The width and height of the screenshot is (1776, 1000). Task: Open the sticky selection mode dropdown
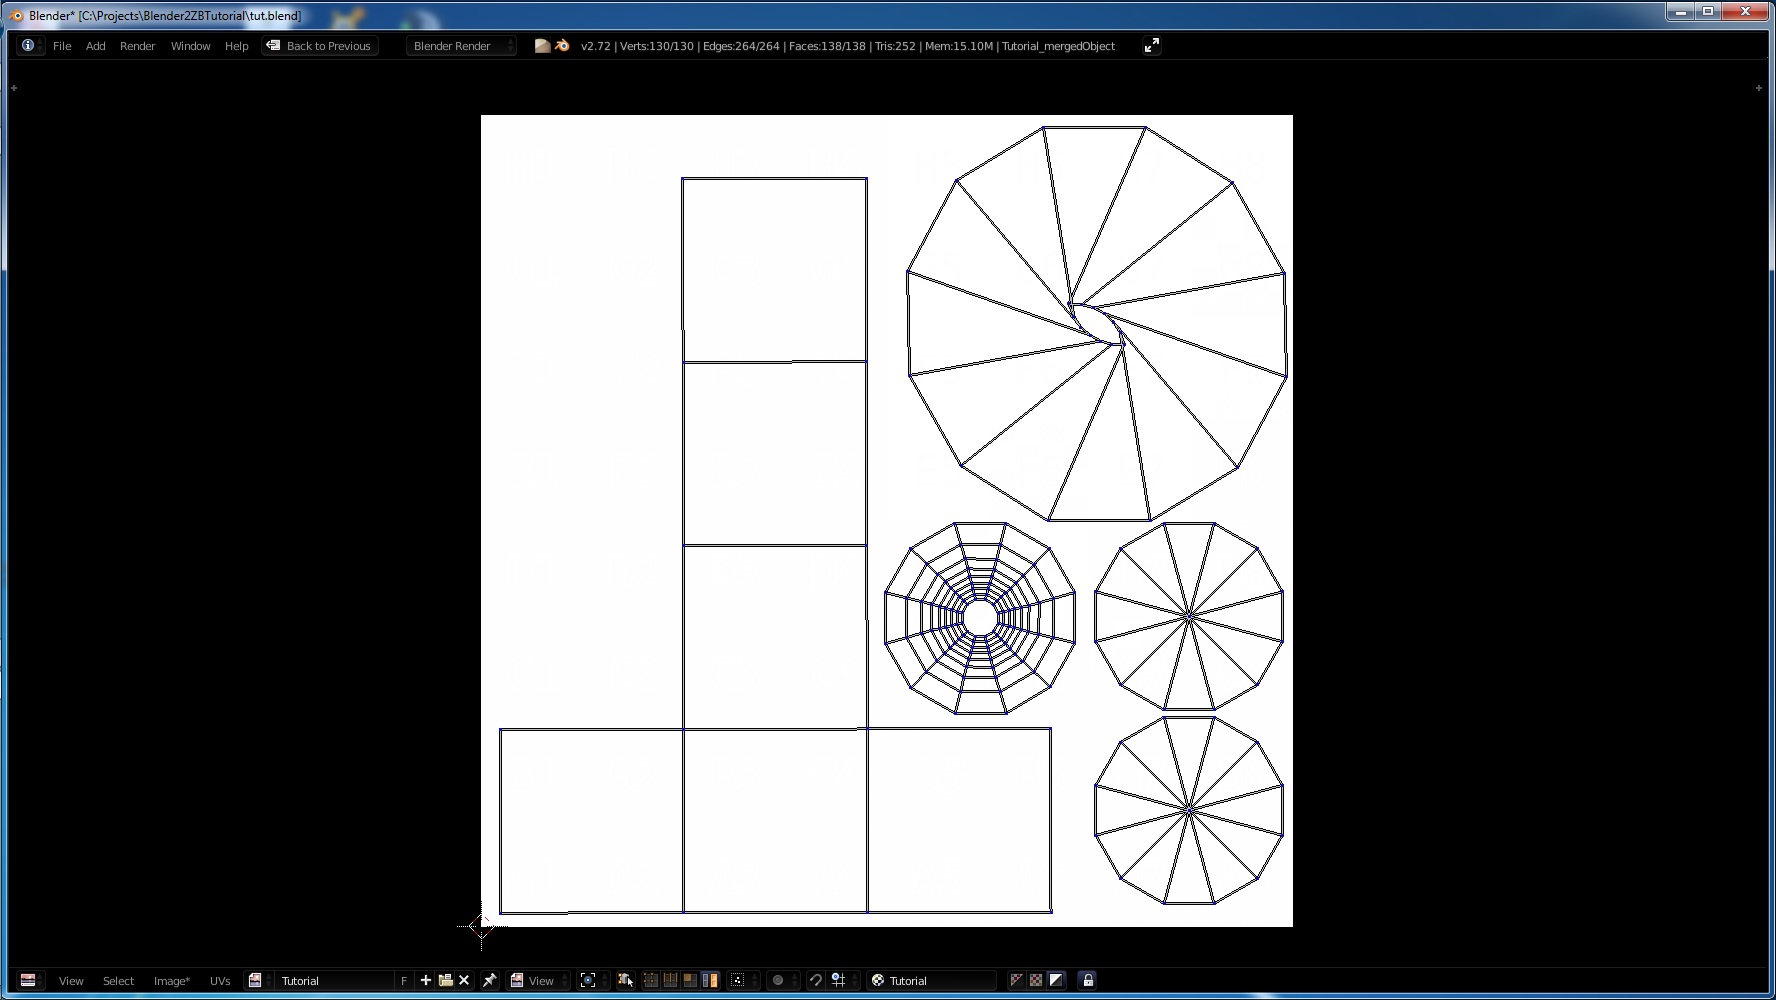743,980
